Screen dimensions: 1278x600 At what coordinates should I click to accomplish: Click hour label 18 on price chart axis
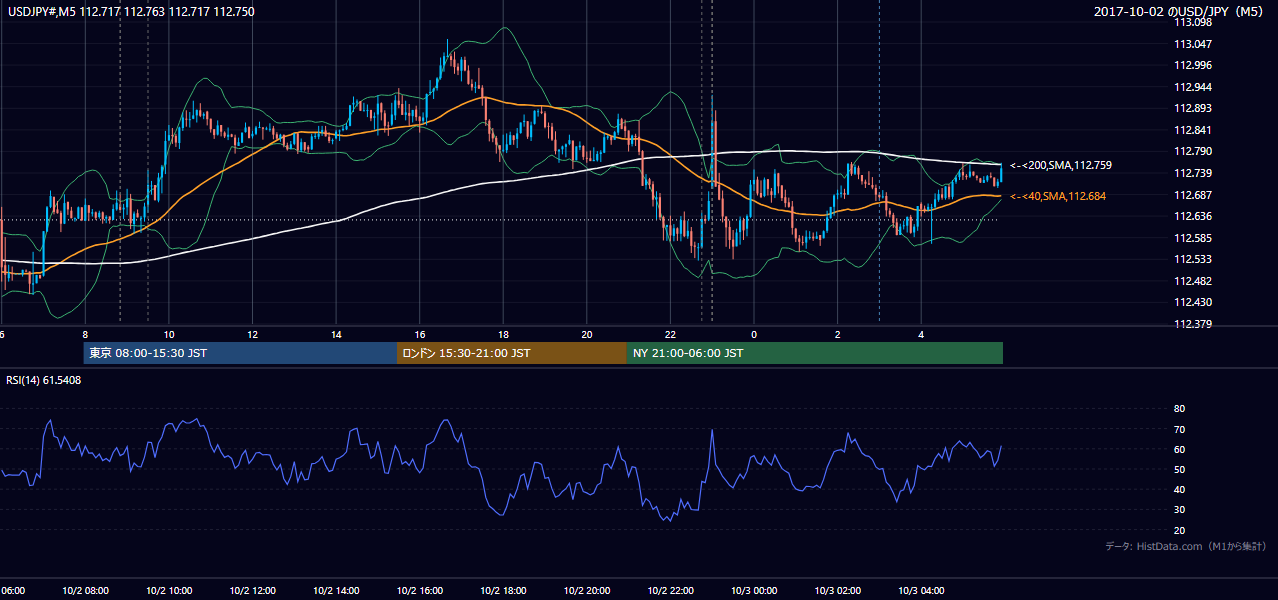tap(503, 334)
